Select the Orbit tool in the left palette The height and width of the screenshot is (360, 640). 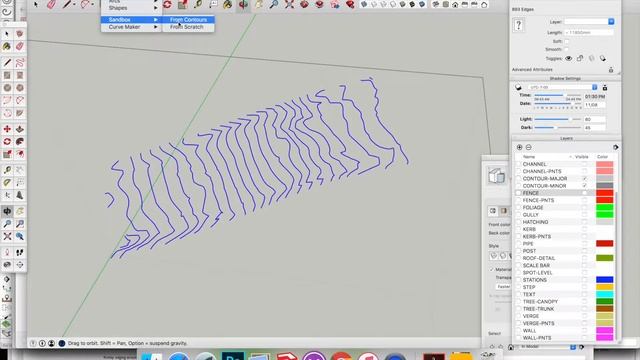coord(7,211)
